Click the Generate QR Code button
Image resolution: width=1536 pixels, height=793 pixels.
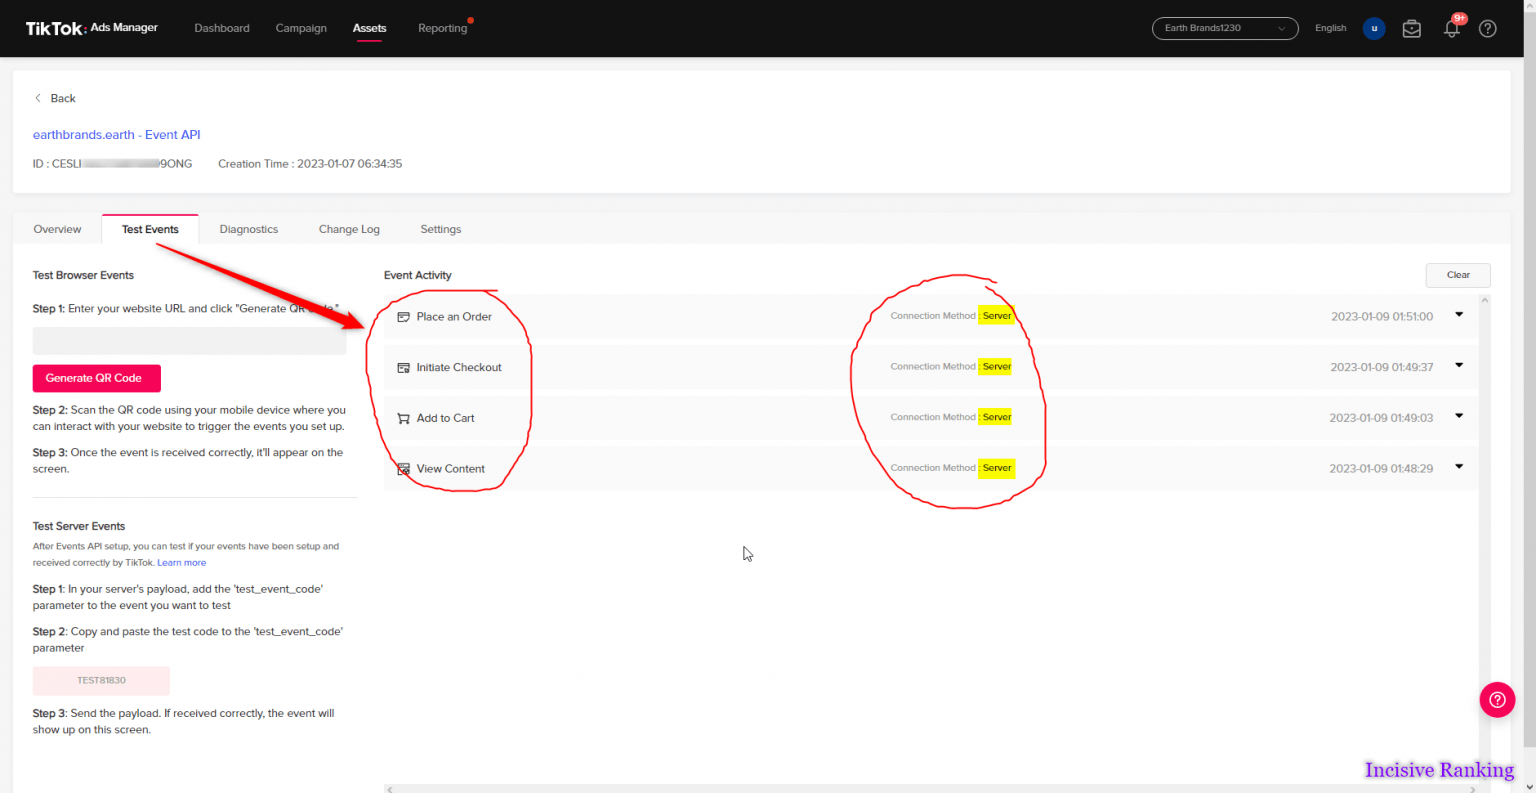coord(97,378)
